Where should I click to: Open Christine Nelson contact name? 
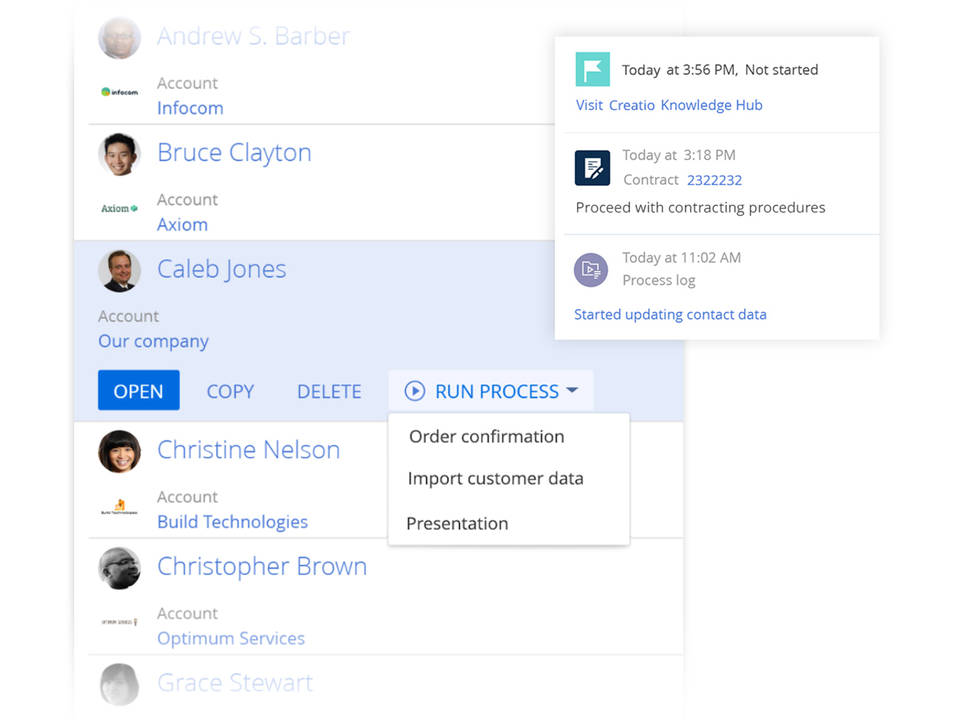(x=249, y=450)
